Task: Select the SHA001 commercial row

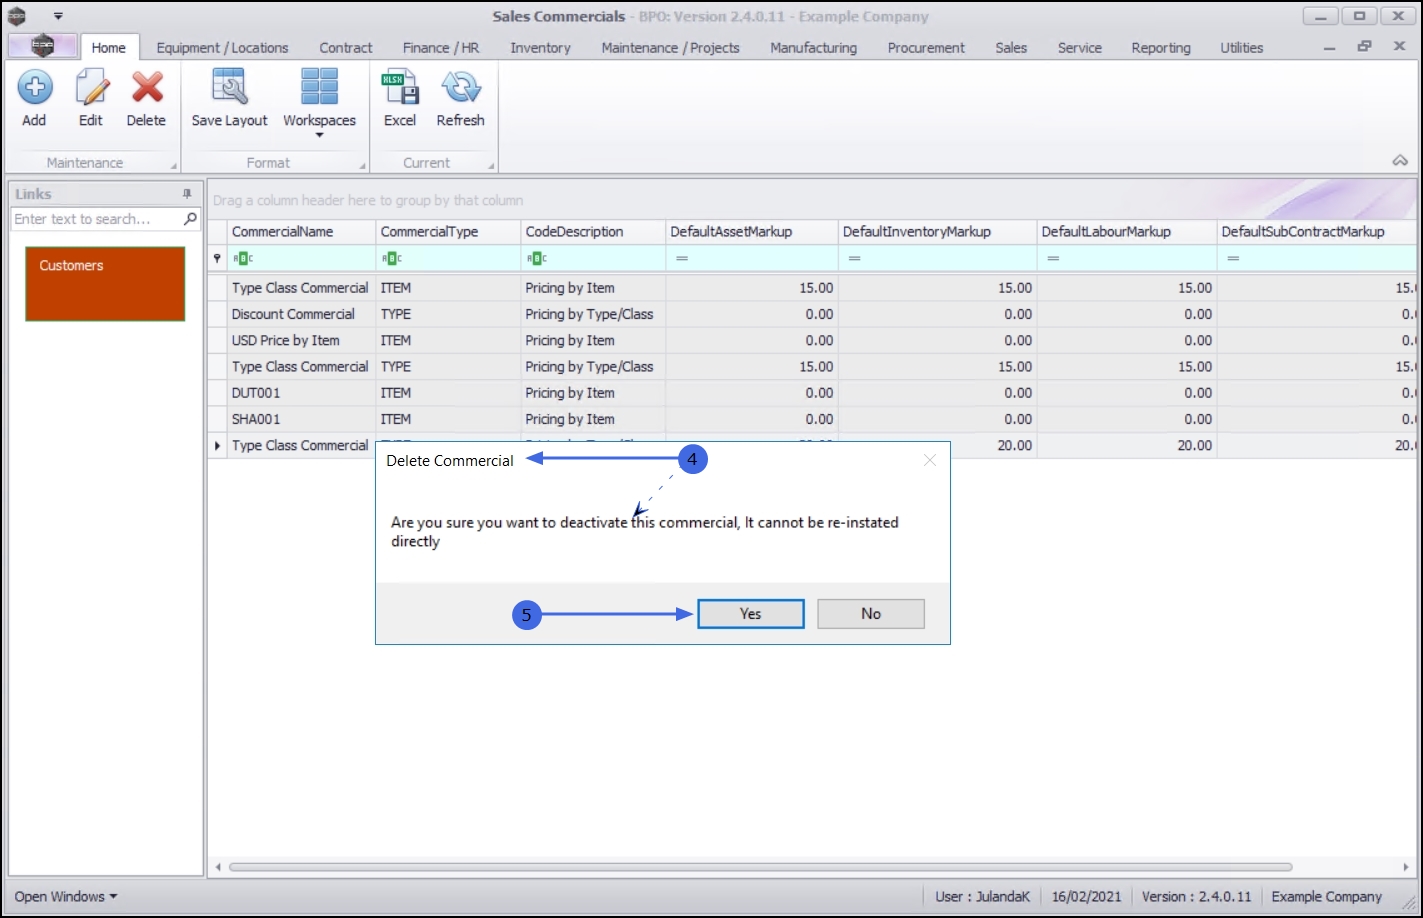Action: pos(812,419)
